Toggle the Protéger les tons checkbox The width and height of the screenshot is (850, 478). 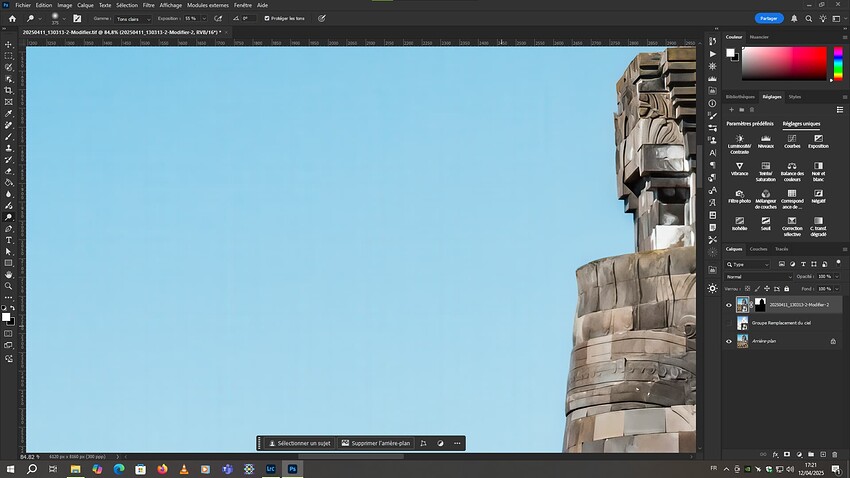point(267,18)
